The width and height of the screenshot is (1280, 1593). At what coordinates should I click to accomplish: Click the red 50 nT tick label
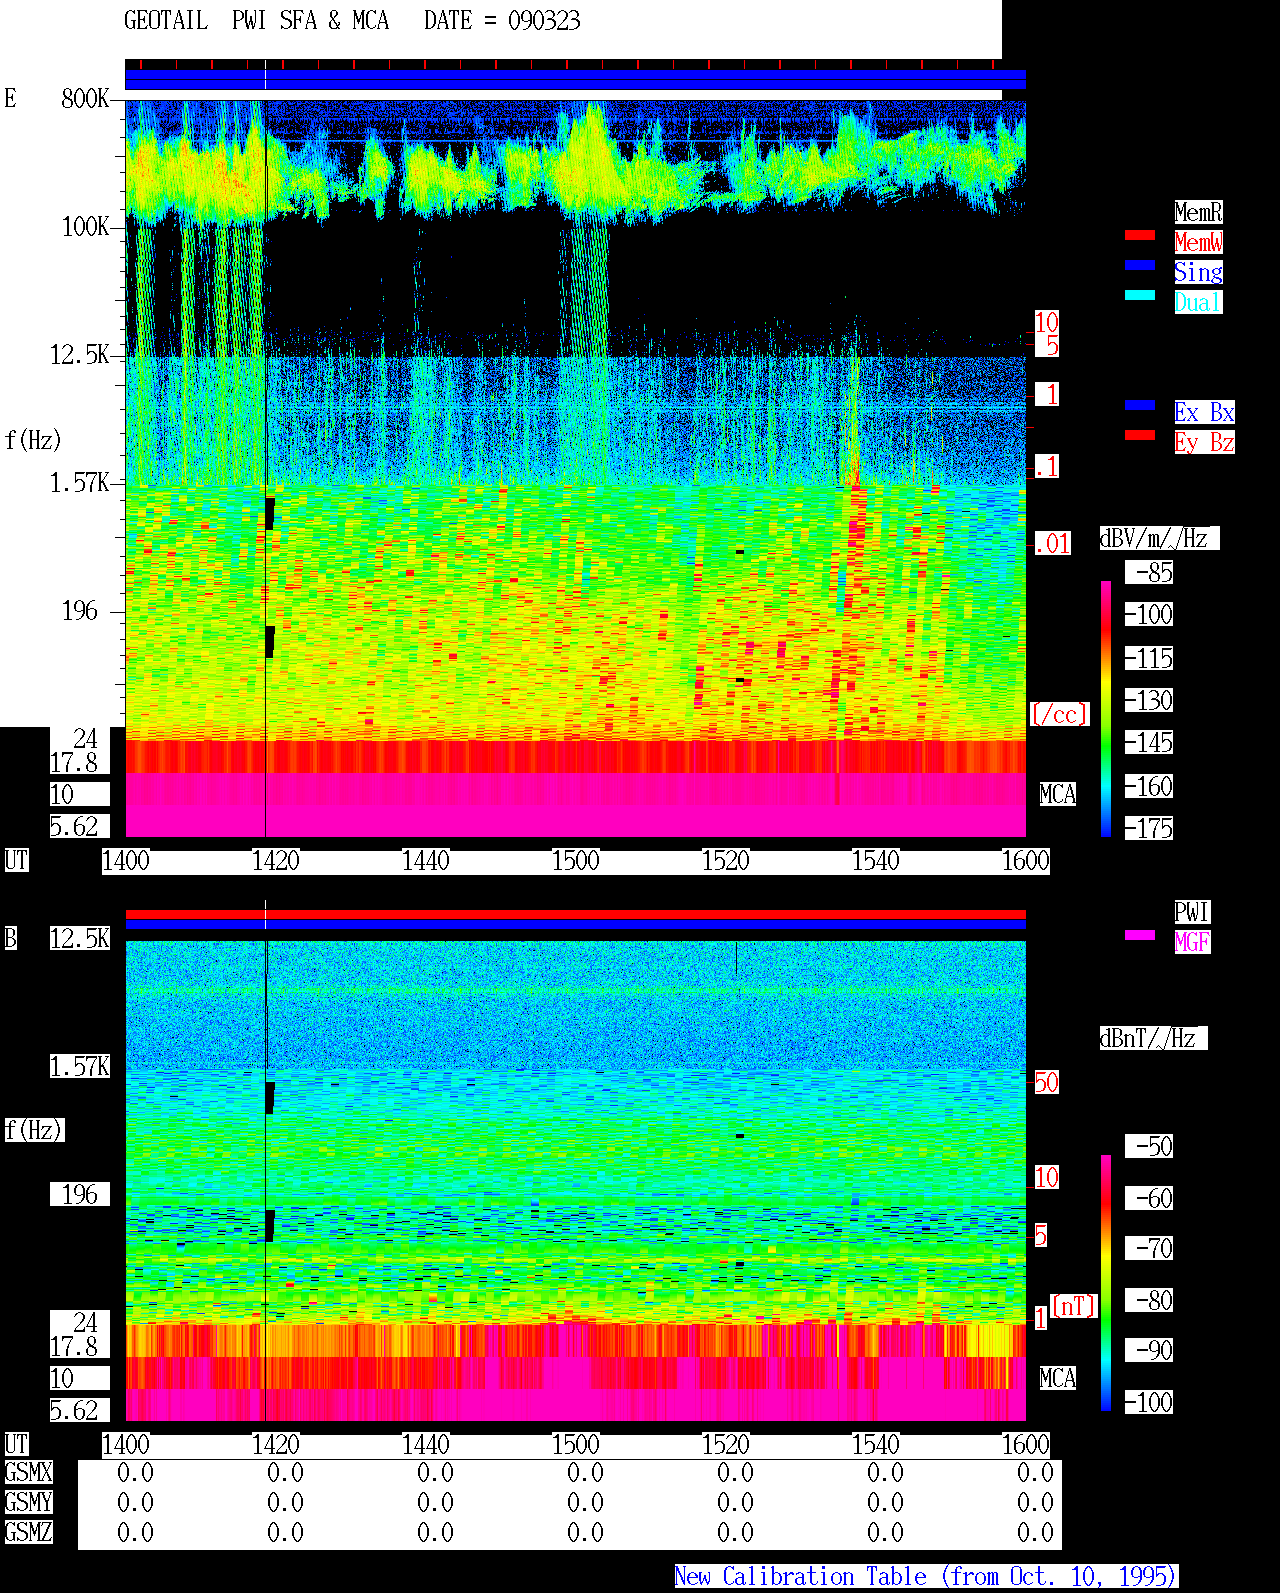1046,1082
